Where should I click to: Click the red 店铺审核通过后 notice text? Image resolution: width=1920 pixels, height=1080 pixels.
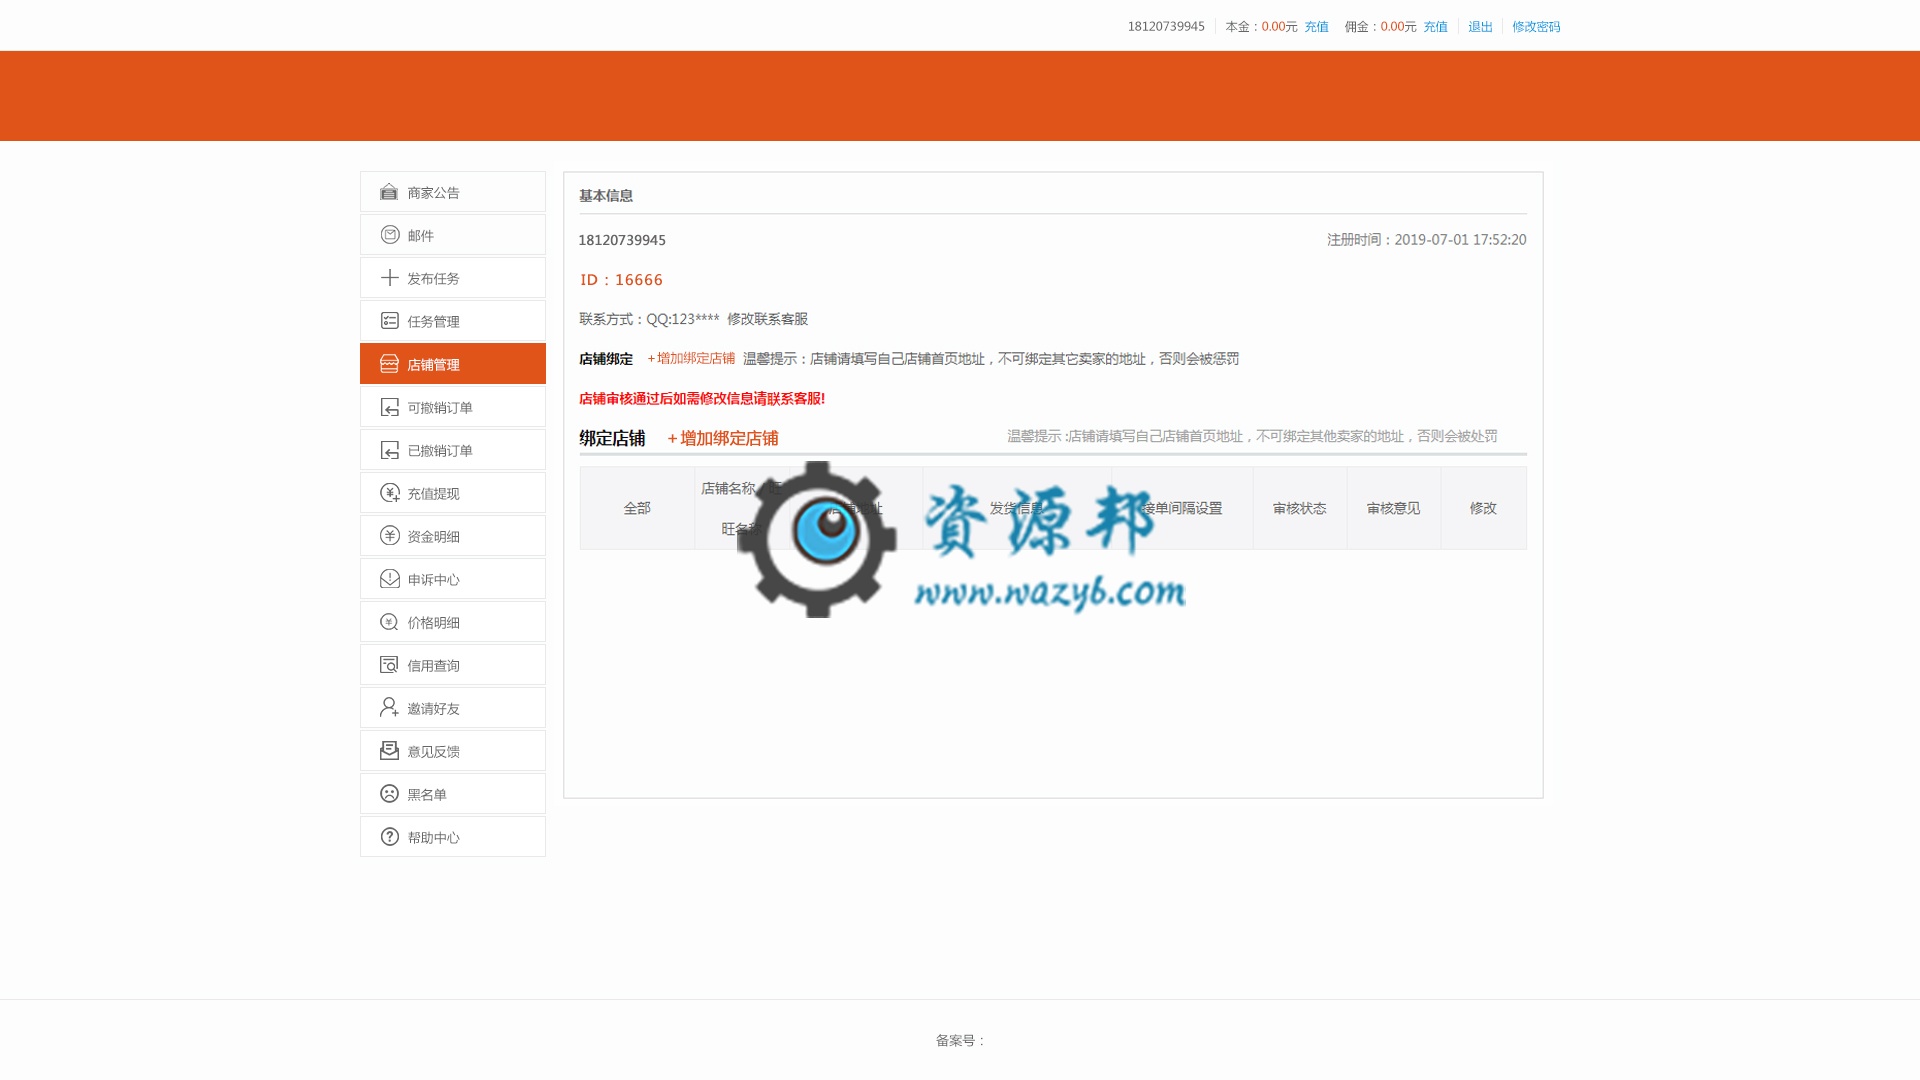click(x=702, y=398)
